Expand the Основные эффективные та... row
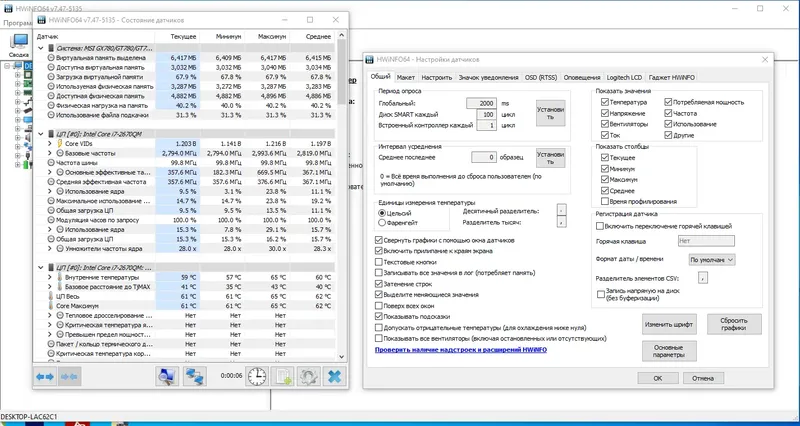 [49, 172]
